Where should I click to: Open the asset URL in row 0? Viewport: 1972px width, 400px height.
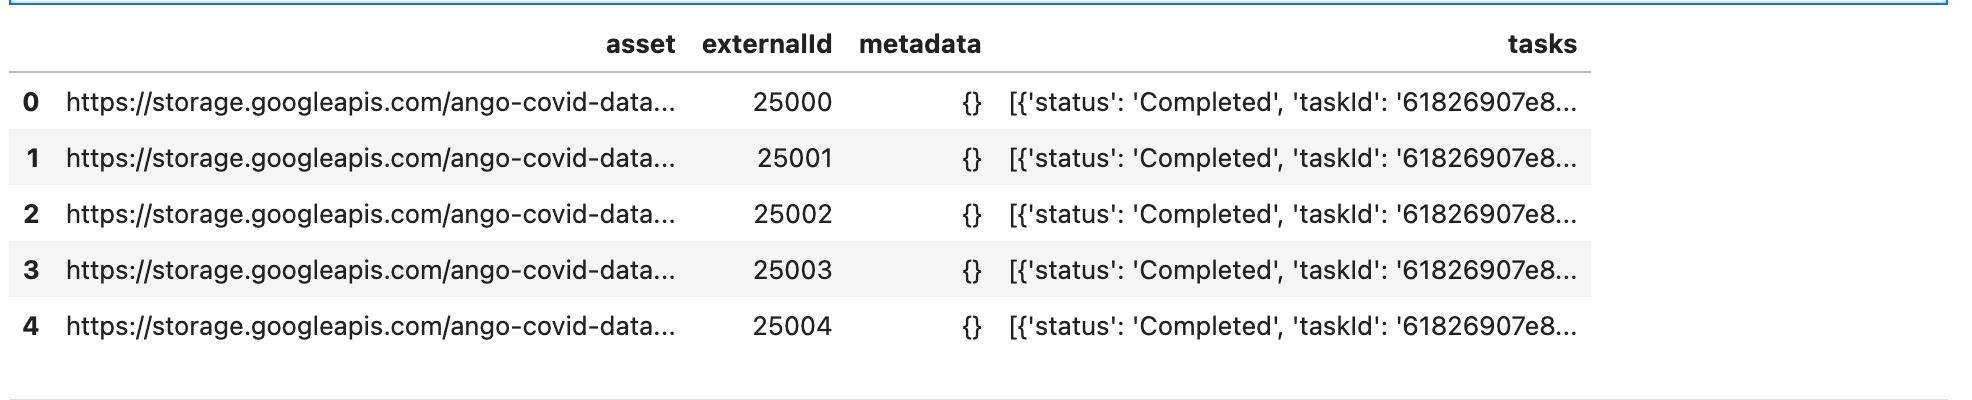pyautogui.click(x=371, y=102)
